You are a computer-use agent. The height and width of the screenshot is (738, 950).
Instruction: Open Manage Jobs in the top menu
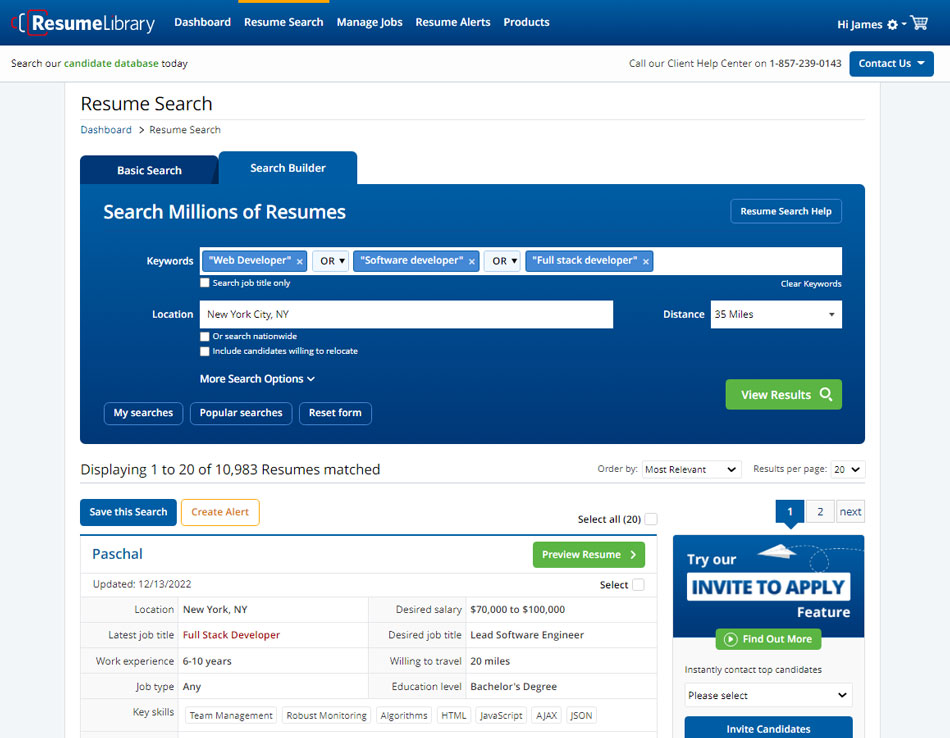pyautogui.click(x=369, y=22)
